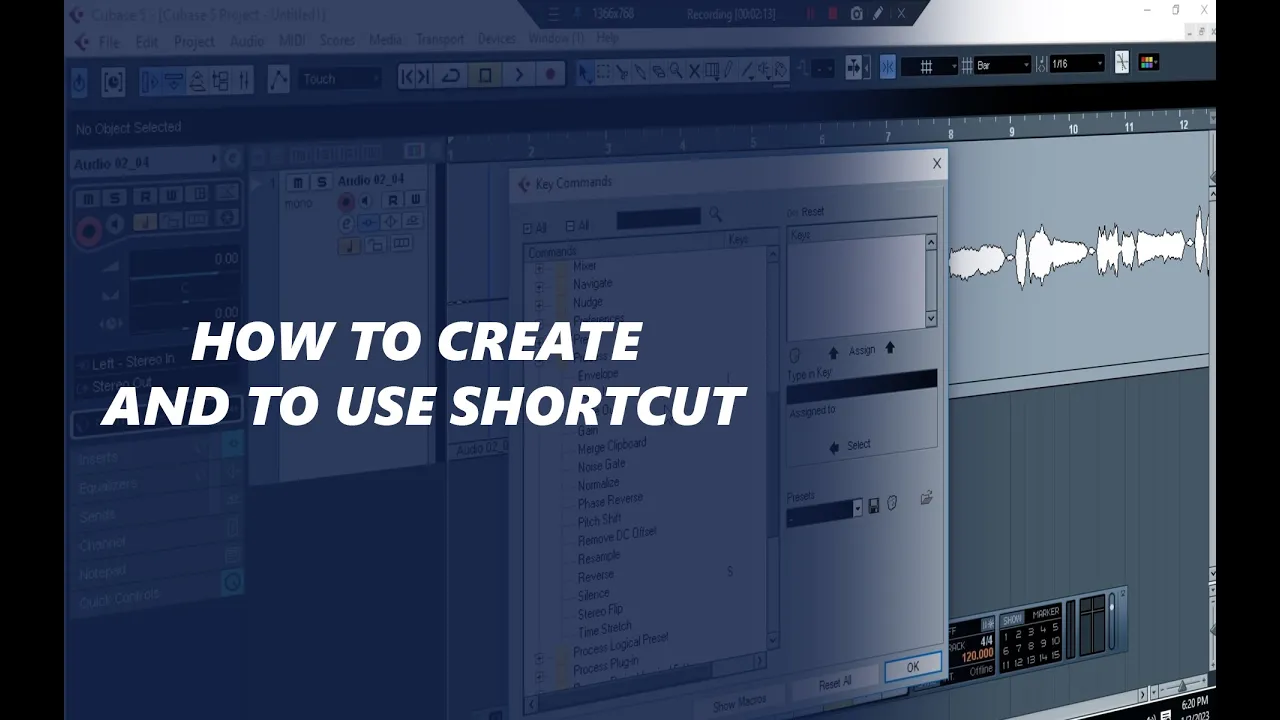1280x720 pixels.
Task: Select the Zoom magnifier tool
Action: 676,71
